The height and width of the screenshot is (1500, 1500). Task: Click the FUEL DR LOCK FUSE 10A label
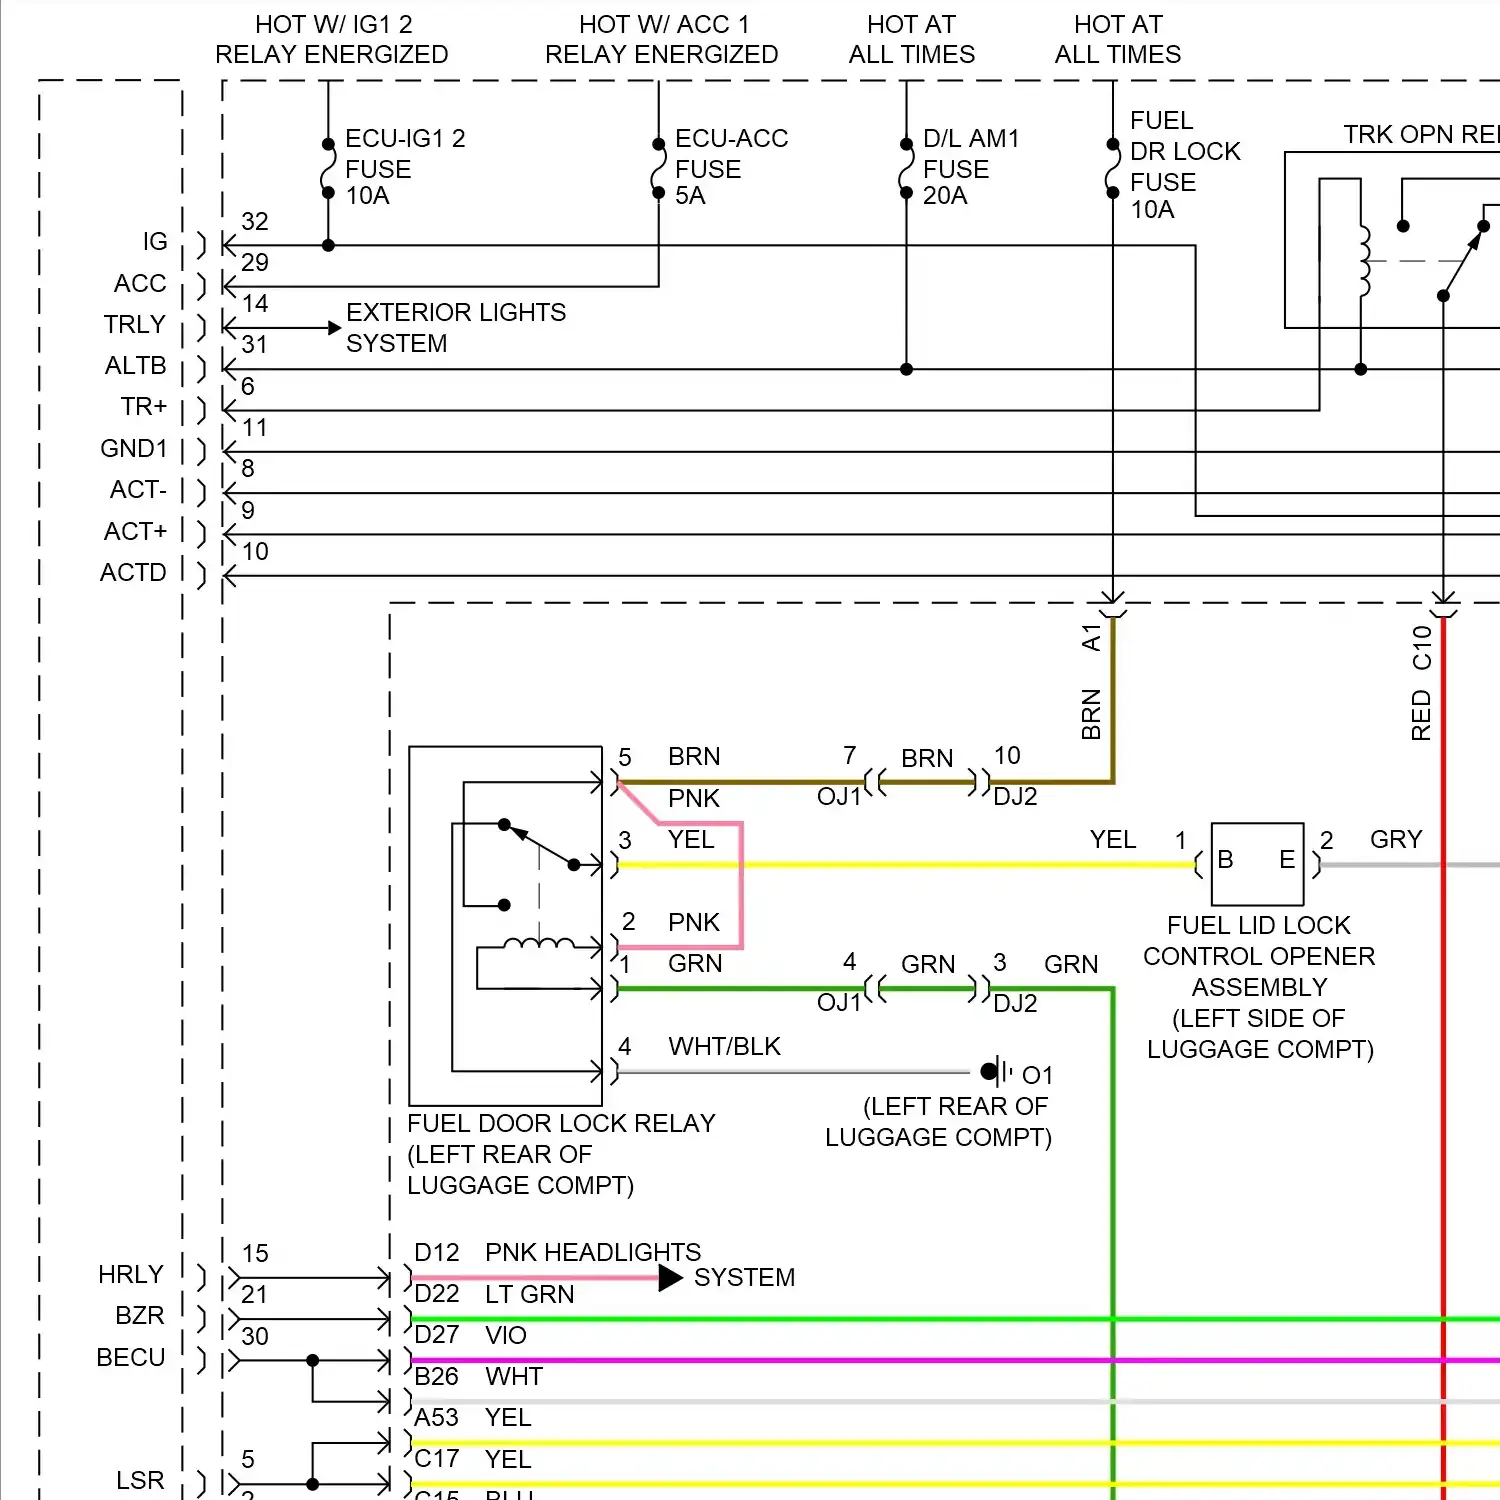tap(1185, 165)
